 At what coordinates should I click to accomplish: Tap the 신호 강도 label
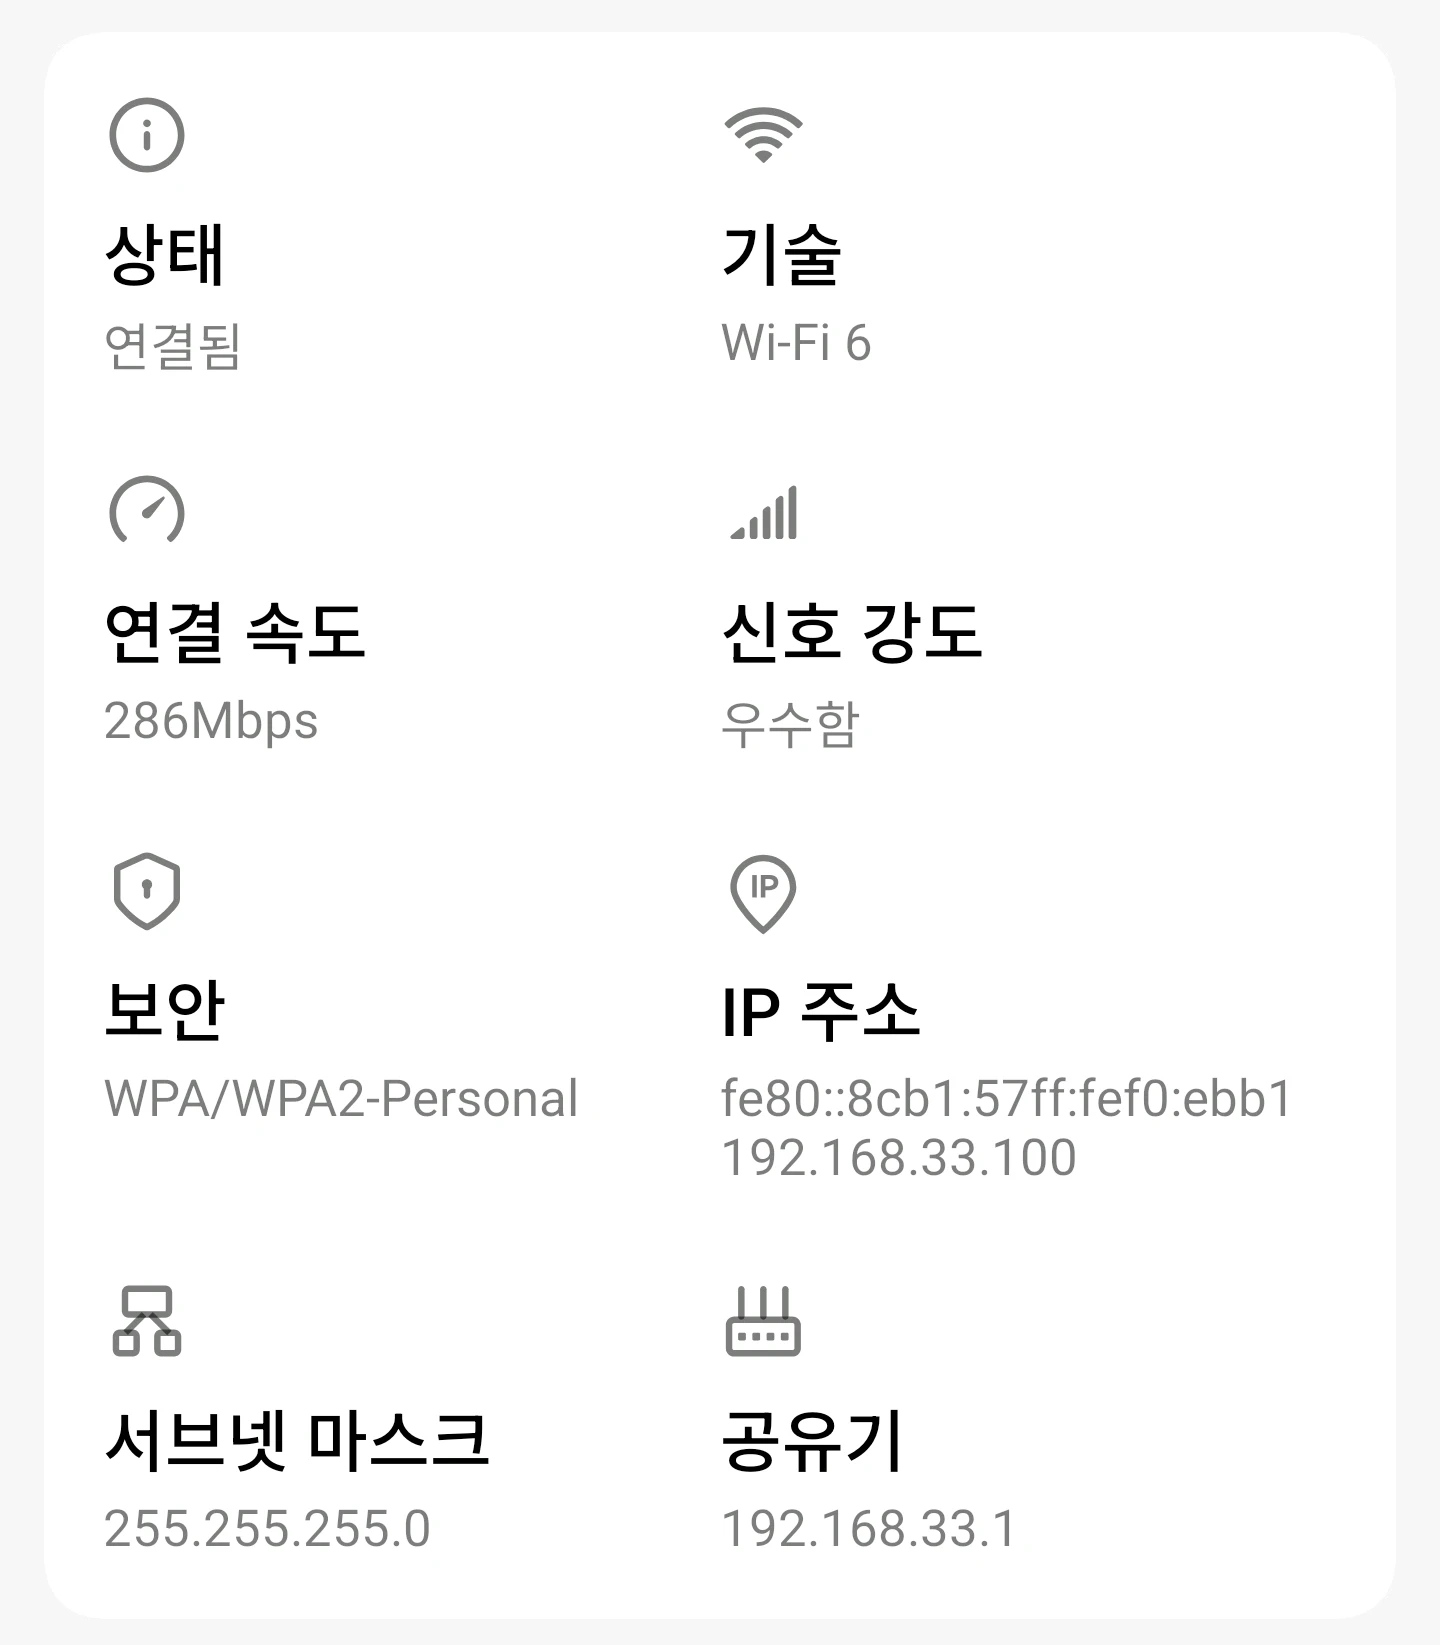coord(852,632)
